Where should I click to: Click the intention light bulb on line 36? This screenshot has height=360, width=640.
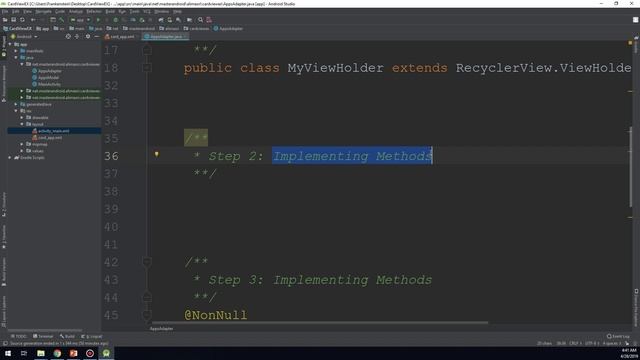(156, 154)
